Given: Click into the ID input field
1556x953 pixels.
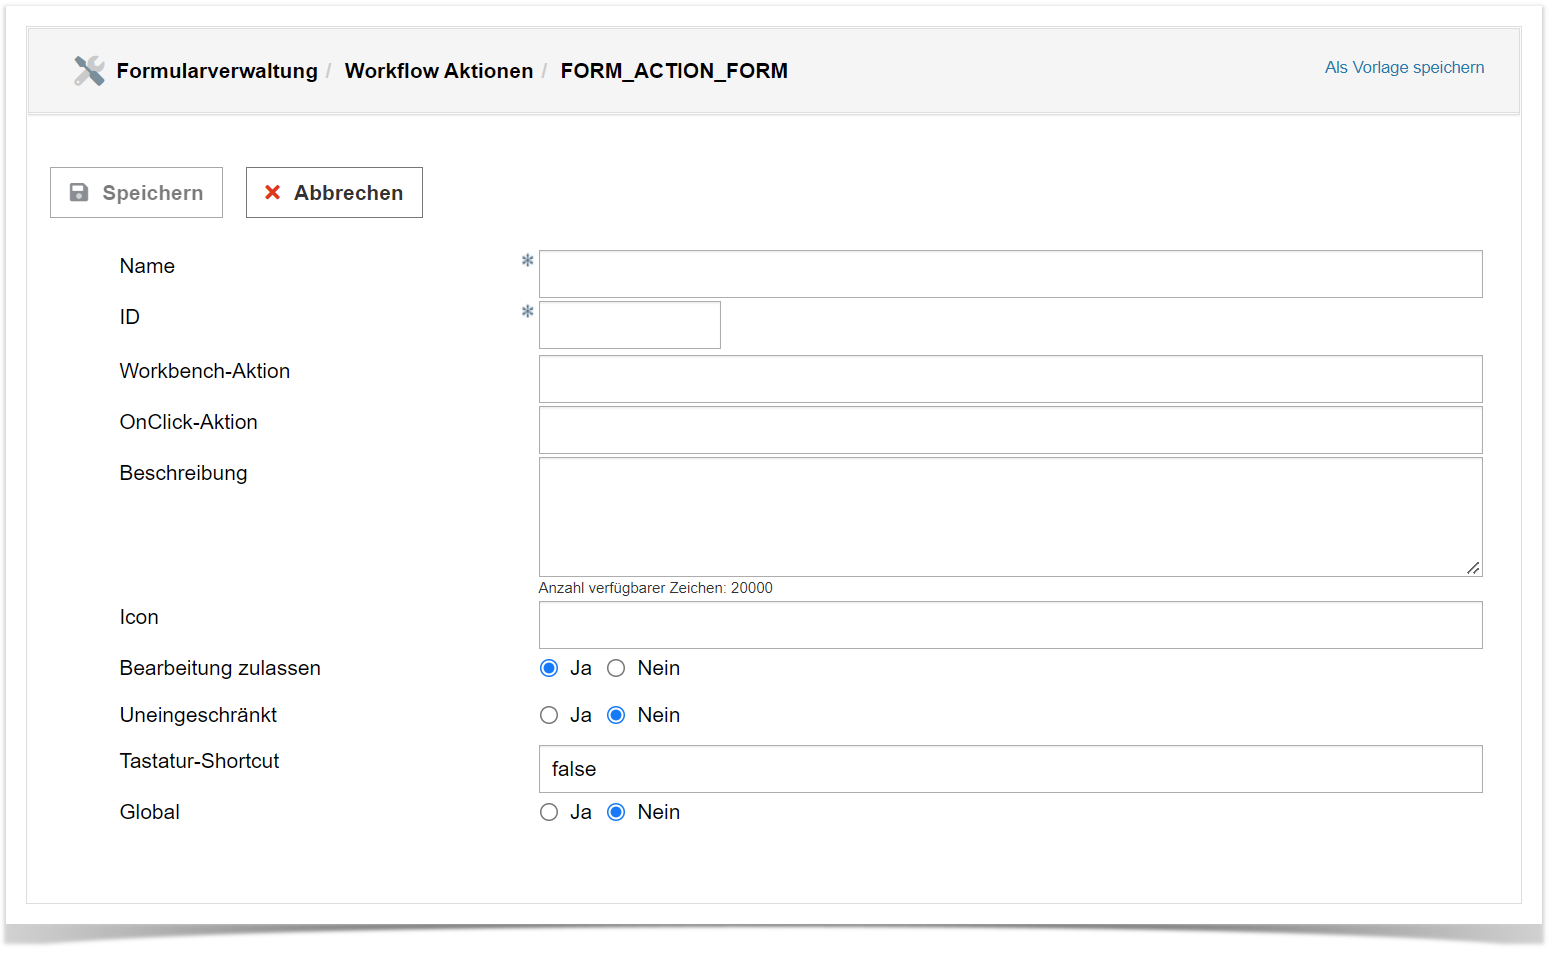Looking at the screenshot, I should [629, 325].
